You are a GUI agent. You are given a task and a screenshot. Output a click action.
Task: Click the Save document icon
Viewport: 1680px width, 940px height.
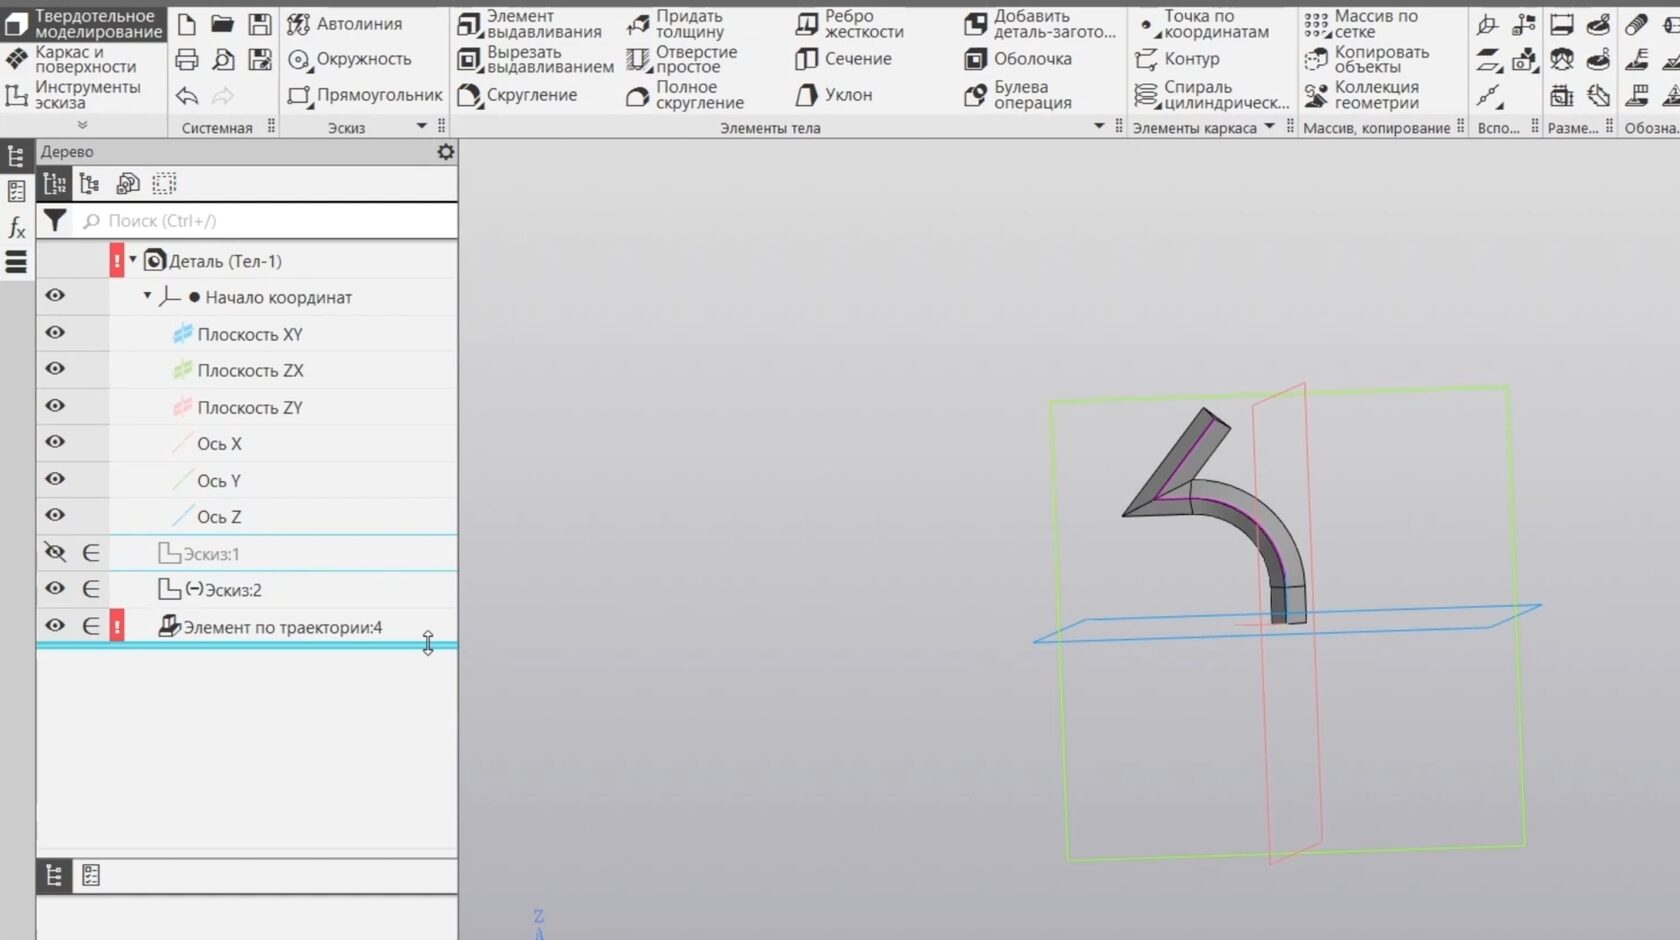pos(260,24)
